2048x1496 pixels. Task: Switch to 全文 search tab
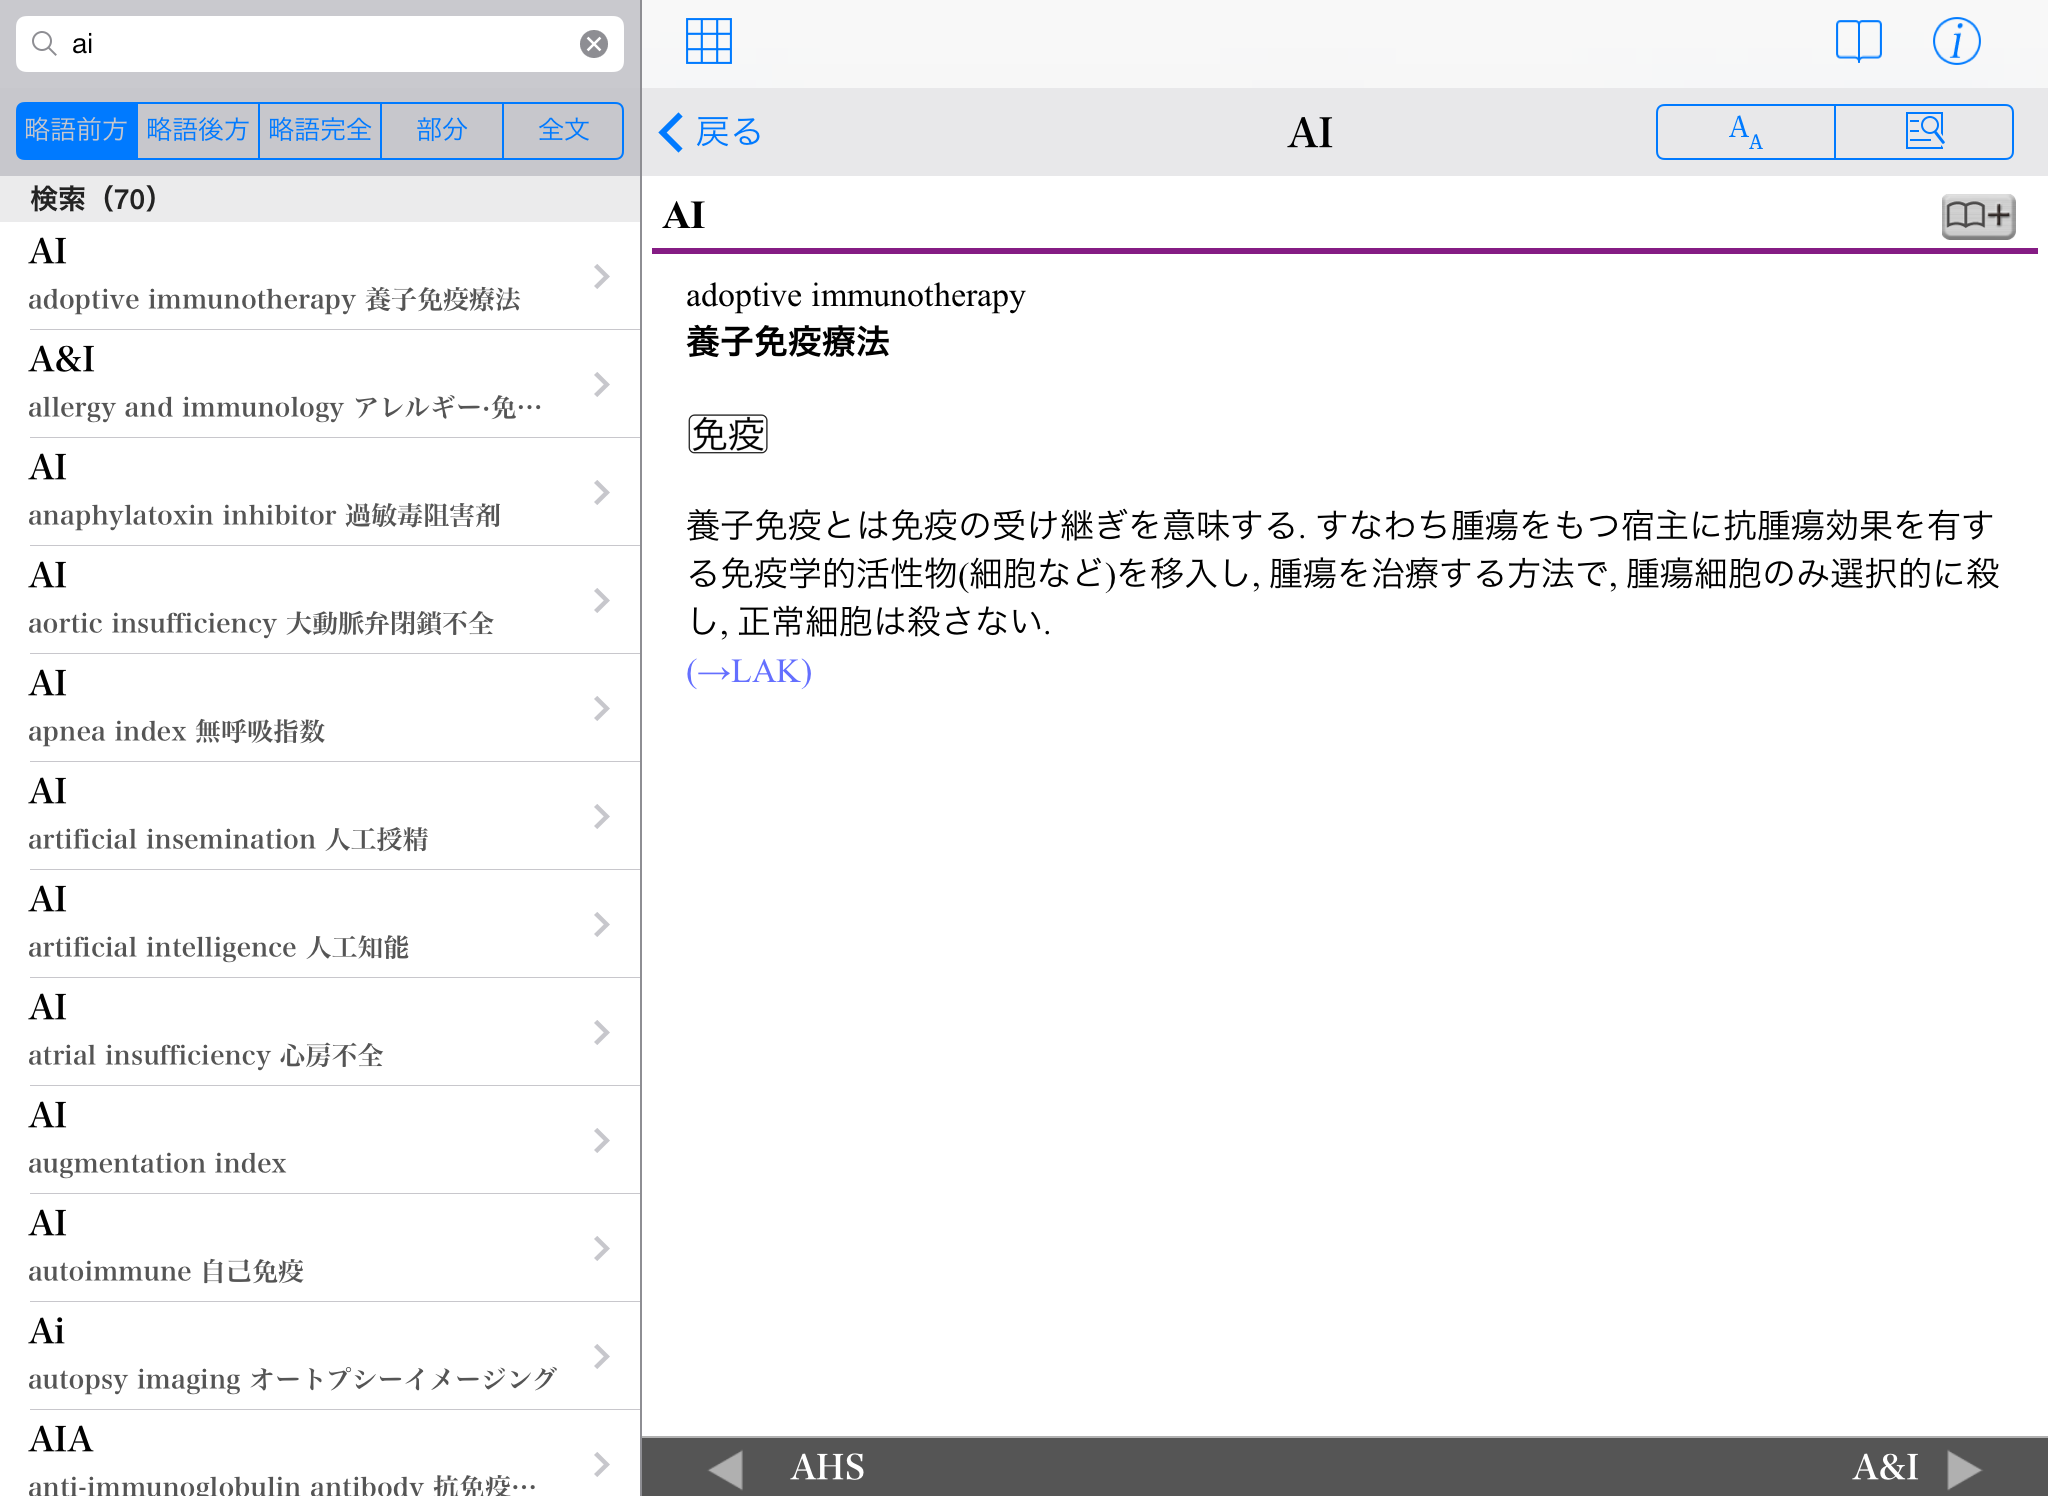563,130
